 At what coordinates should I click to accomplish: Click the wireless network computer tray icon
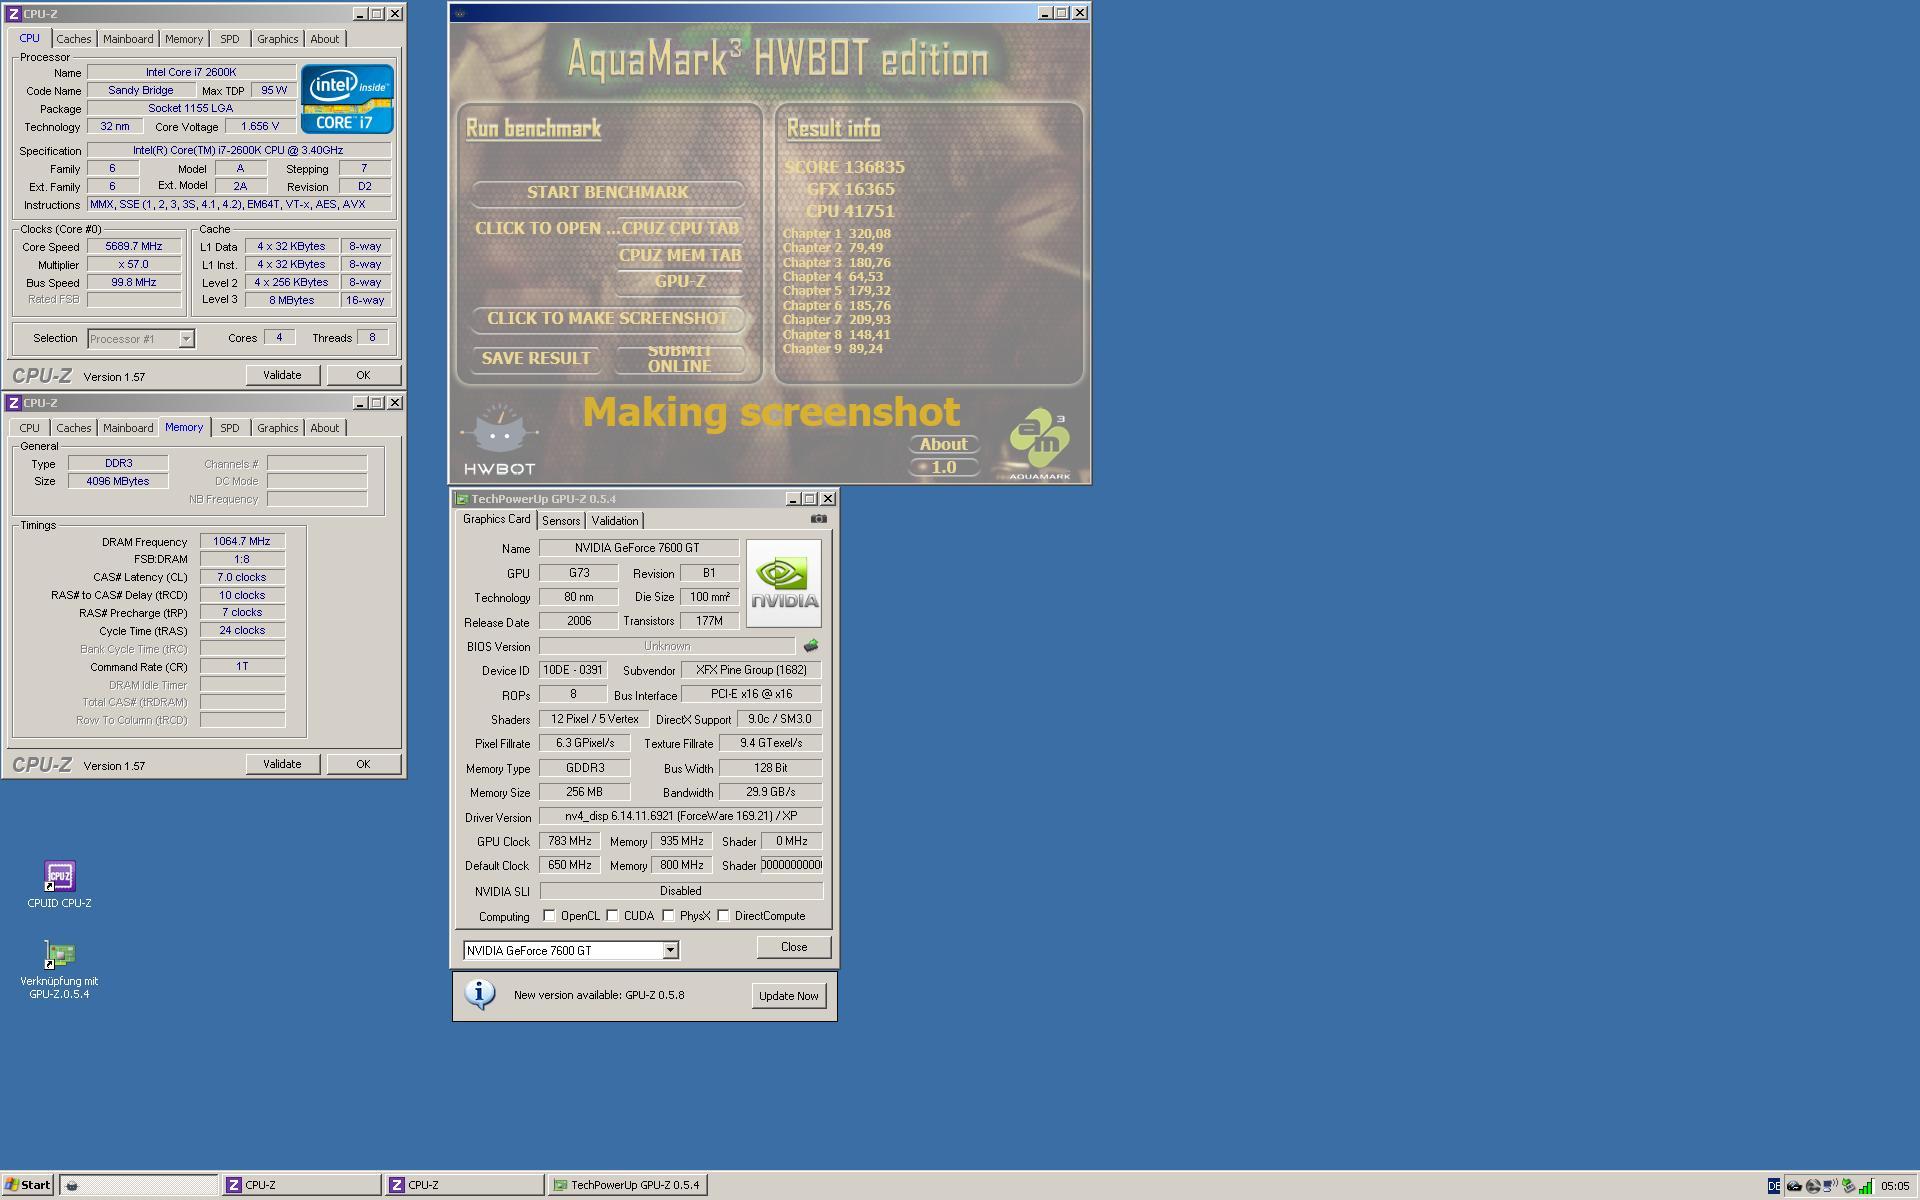pyautogui.click(x=1830, y=1186)
